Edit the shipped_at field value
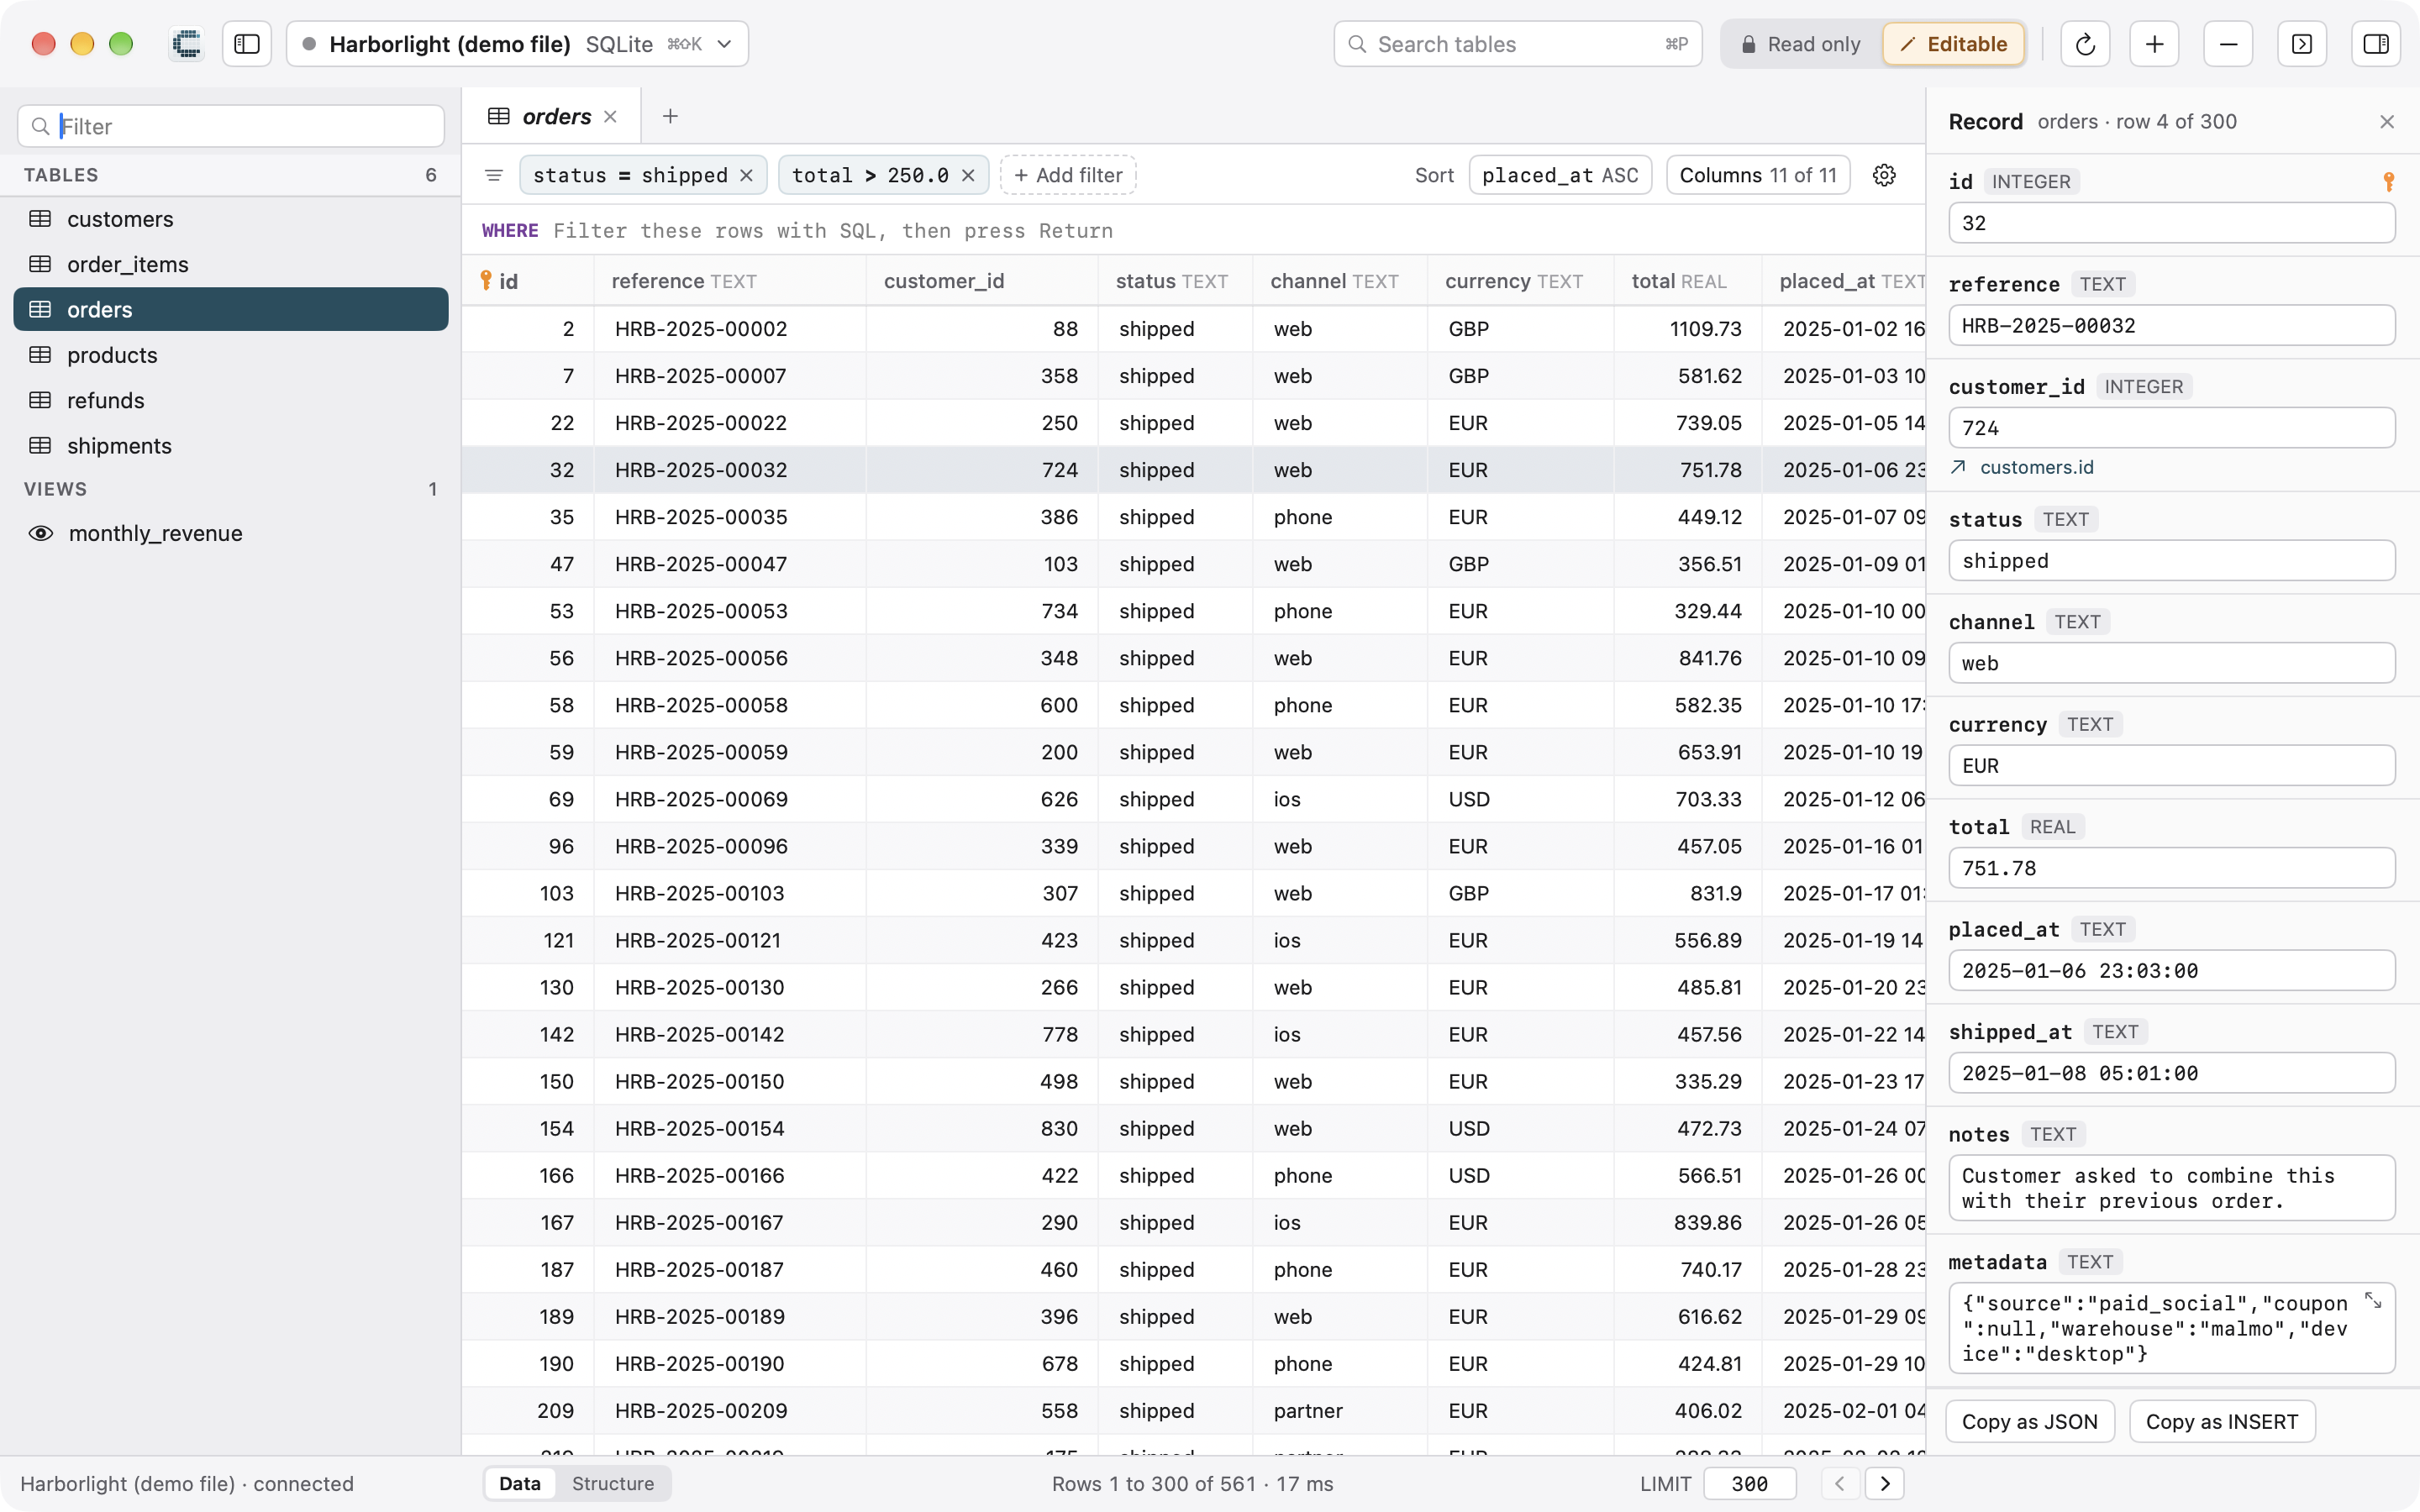 (2171, 1073)
